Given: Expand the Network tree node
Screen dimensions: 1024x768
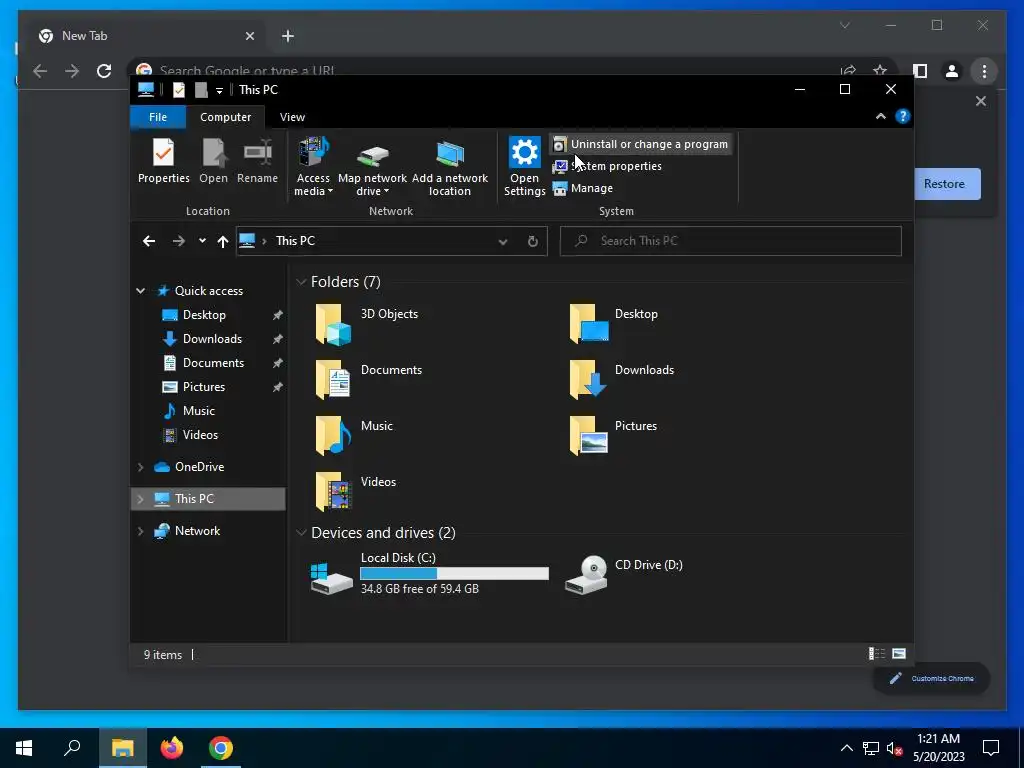Looking at the screenshot, I should tap(140, 531).
